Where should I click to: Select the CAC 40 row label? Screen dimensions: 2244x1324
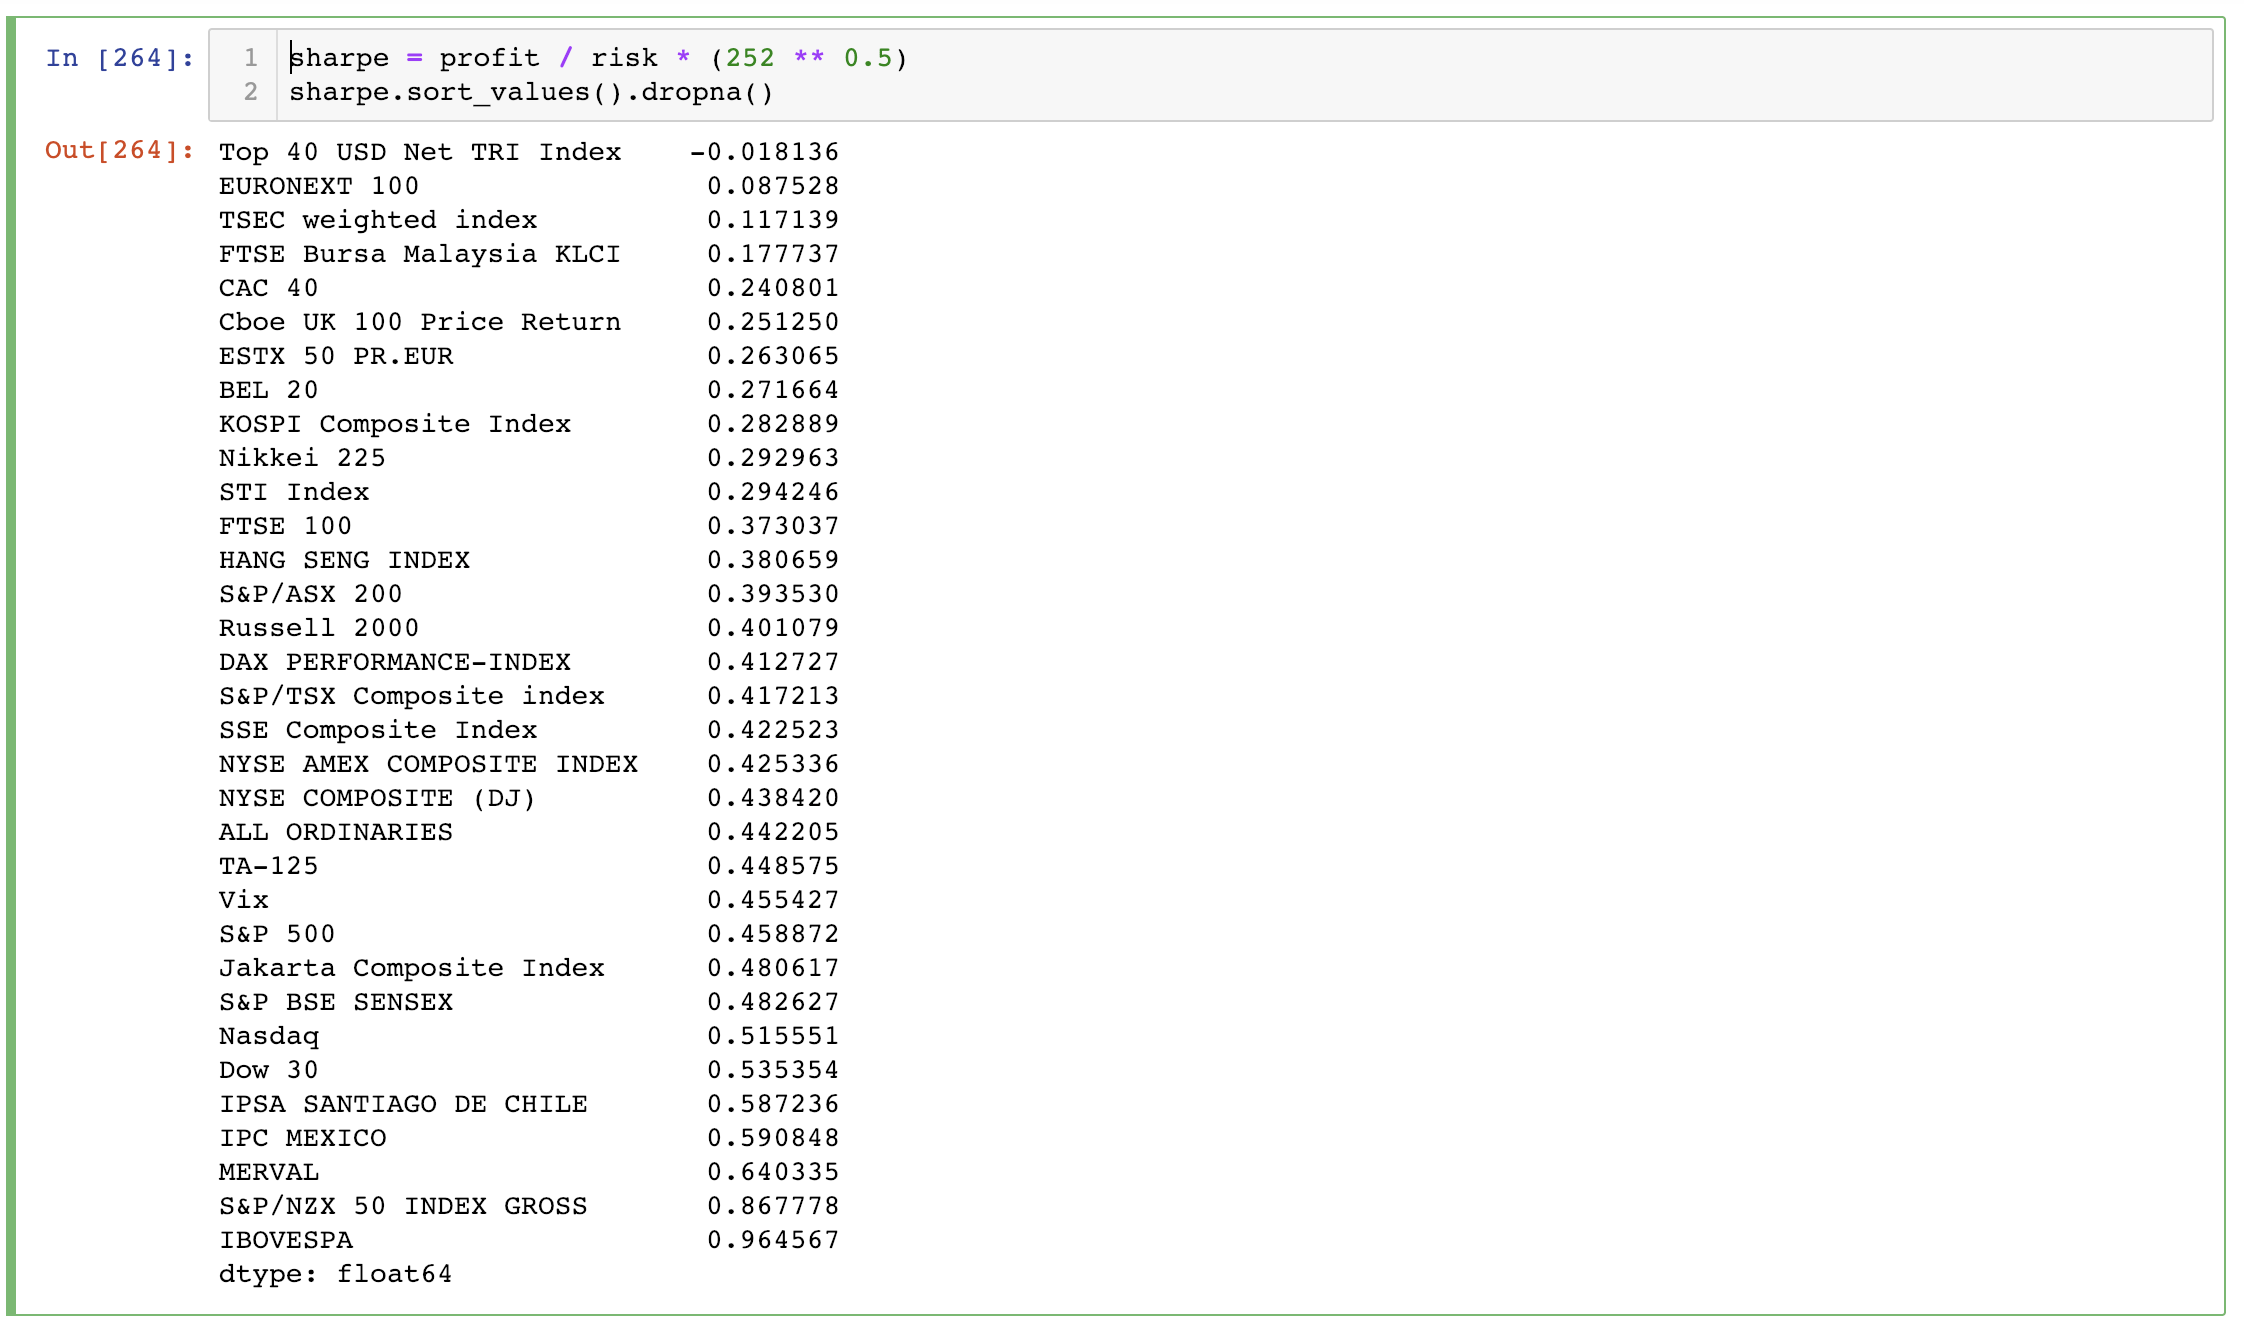click(269, 288)
